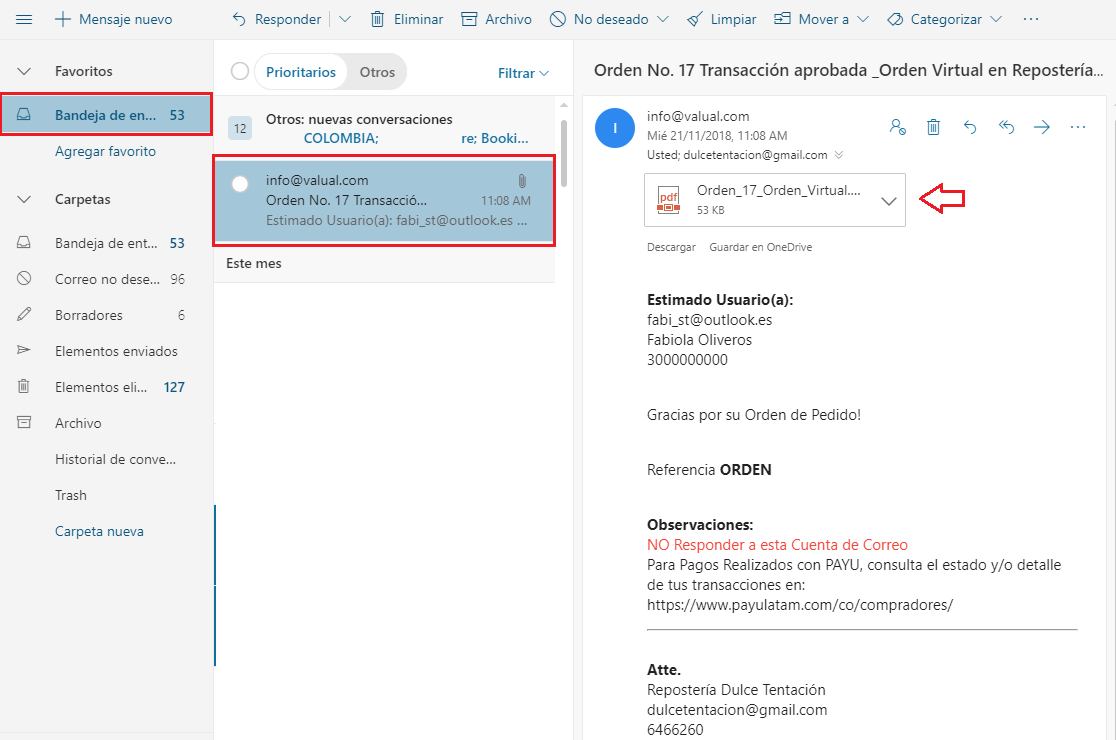The height and width of the screenshot is (740, 1116).
Task: Open the Categorizar dropdown menu
Action: coord(945,19)
